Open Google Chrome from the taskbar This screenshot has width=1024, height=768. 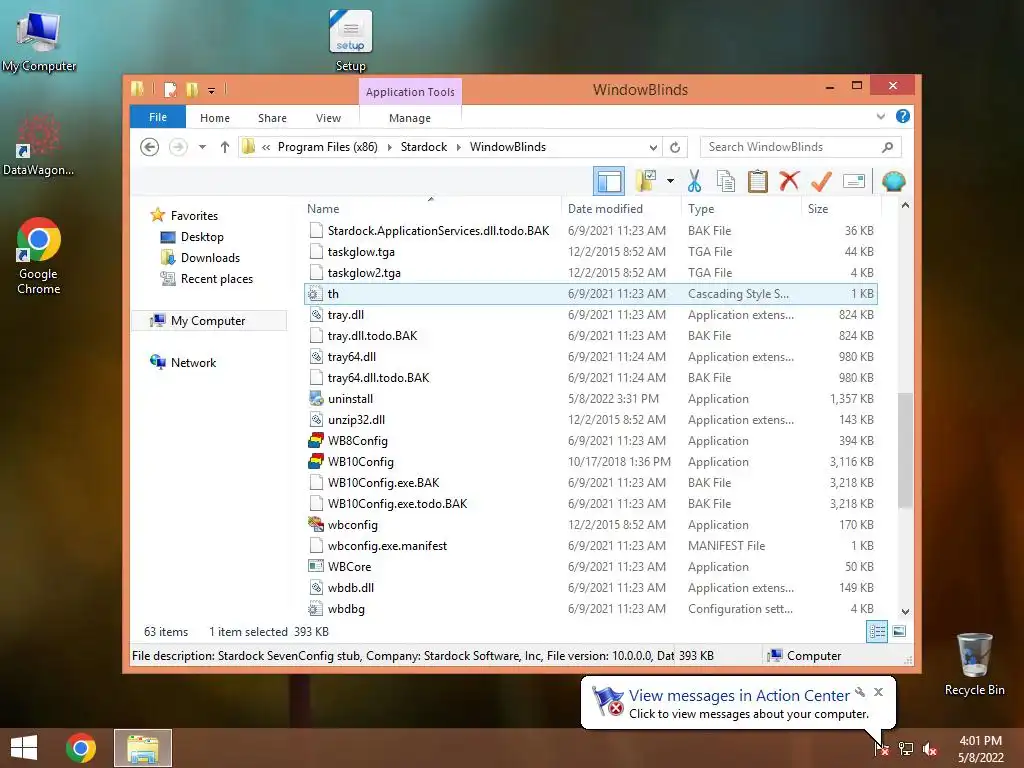(81, 748)
